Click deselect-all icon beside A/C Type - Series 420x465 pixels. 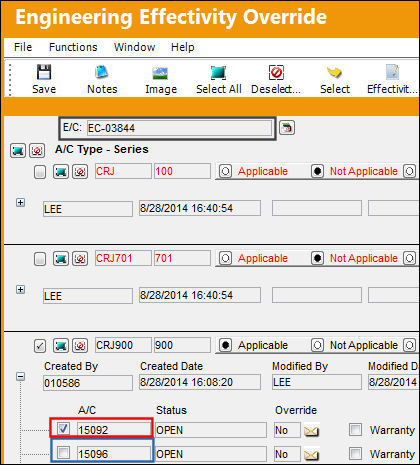click(37, 151)
